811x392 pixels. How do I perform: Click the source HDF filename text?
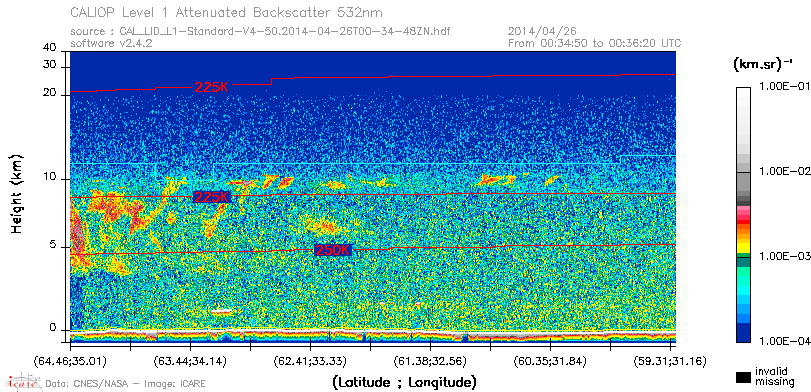pos(260,32)
